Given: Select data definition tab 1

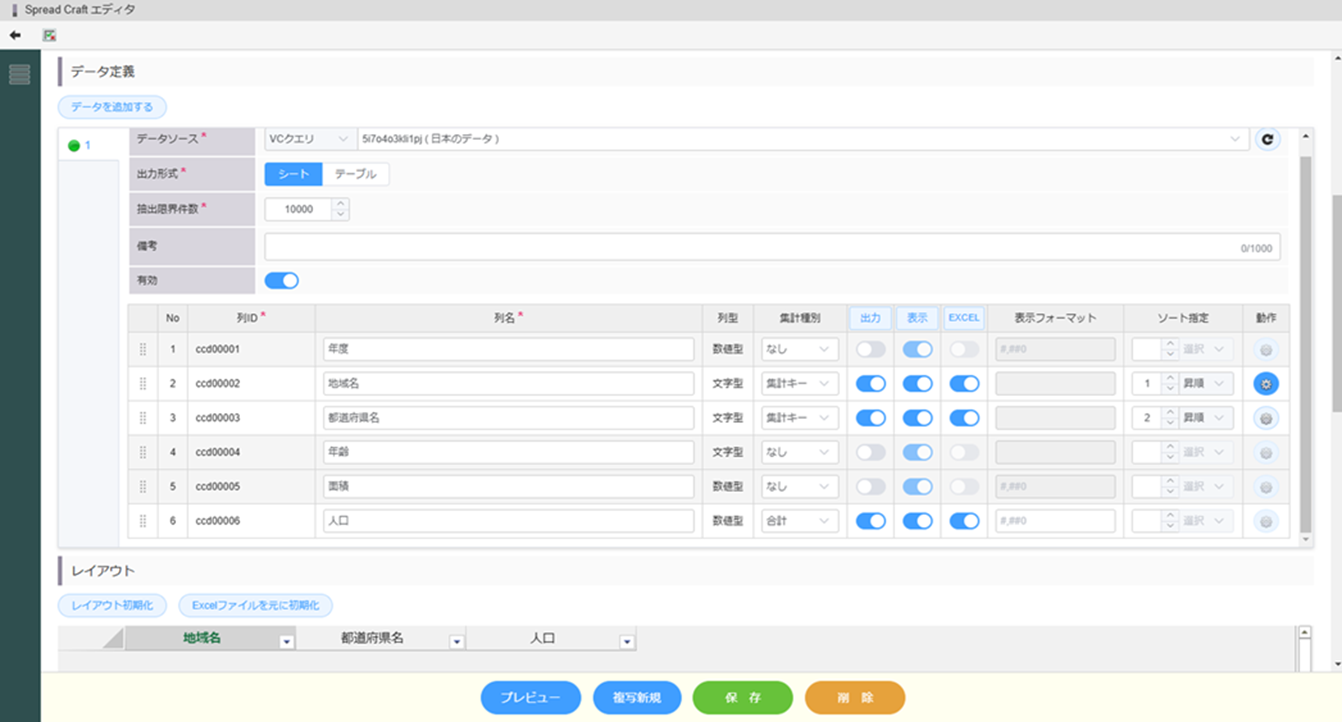Looking at the screenshot, I should [x=80, y=146].
